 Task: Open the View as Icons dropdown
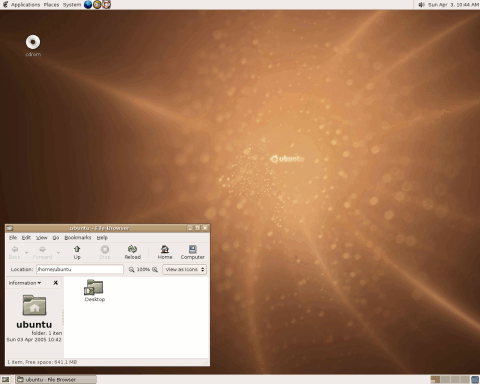(x=184, y=269)
